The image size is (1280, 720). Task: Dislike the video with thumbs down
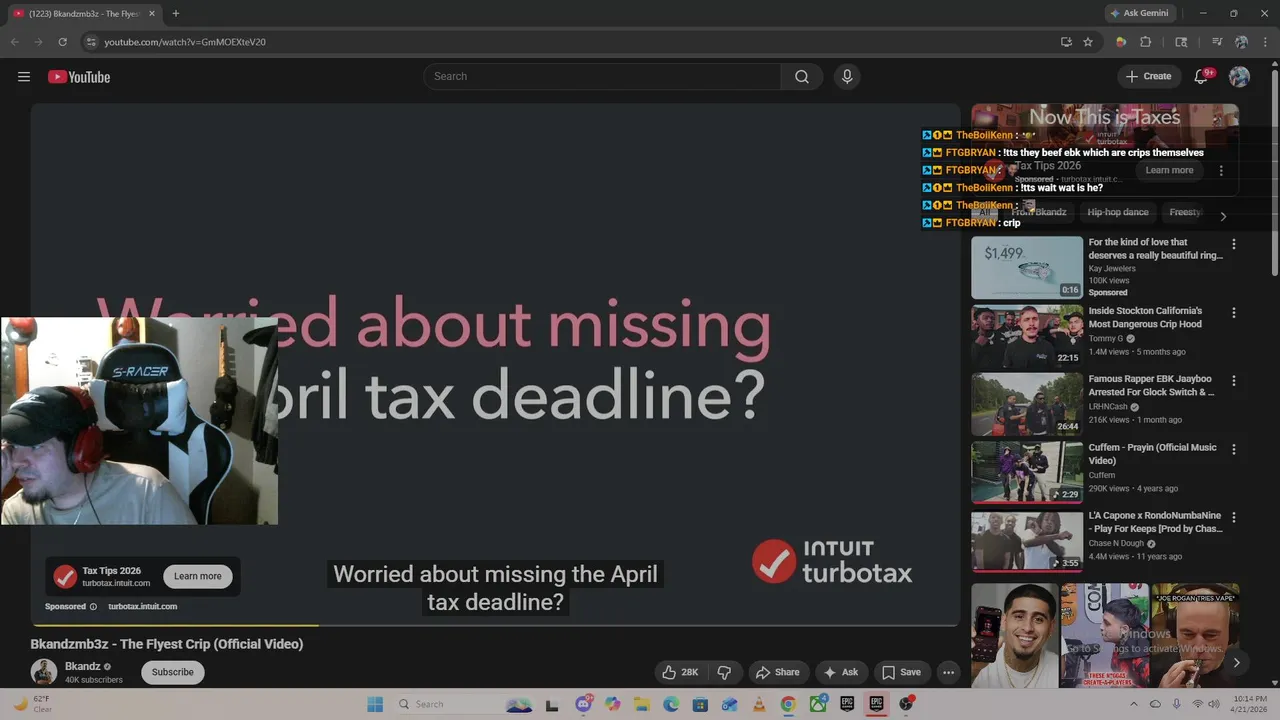click(x=725, y=672)
